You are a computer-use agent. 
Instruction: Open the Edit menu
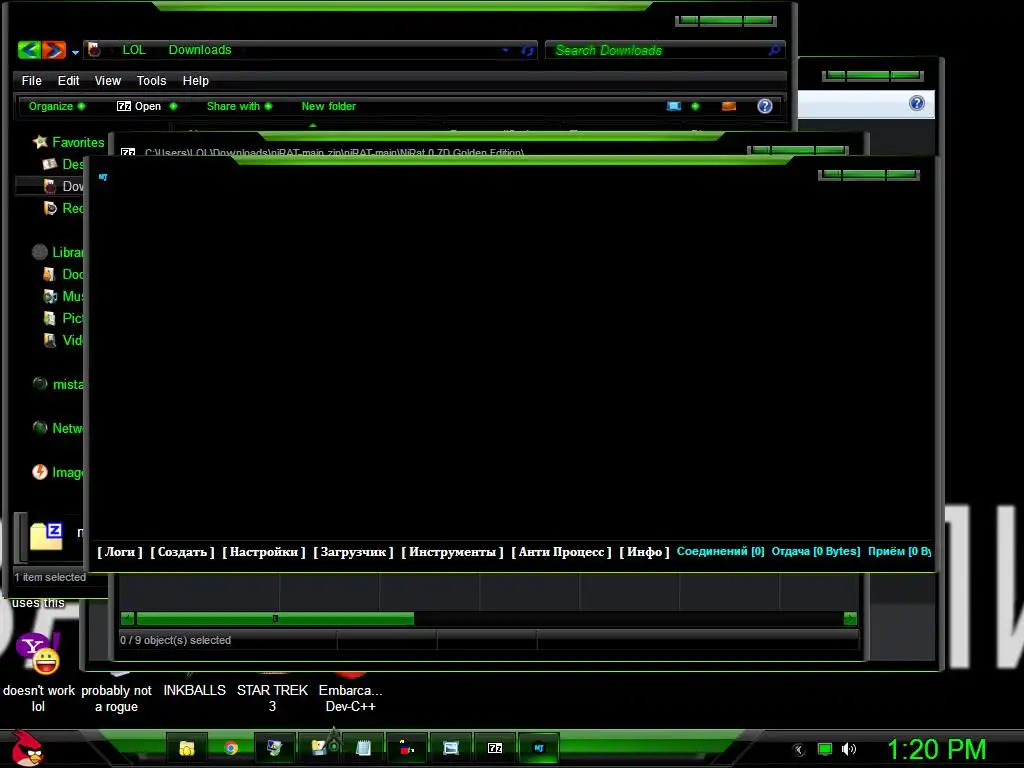click(68, 80)
